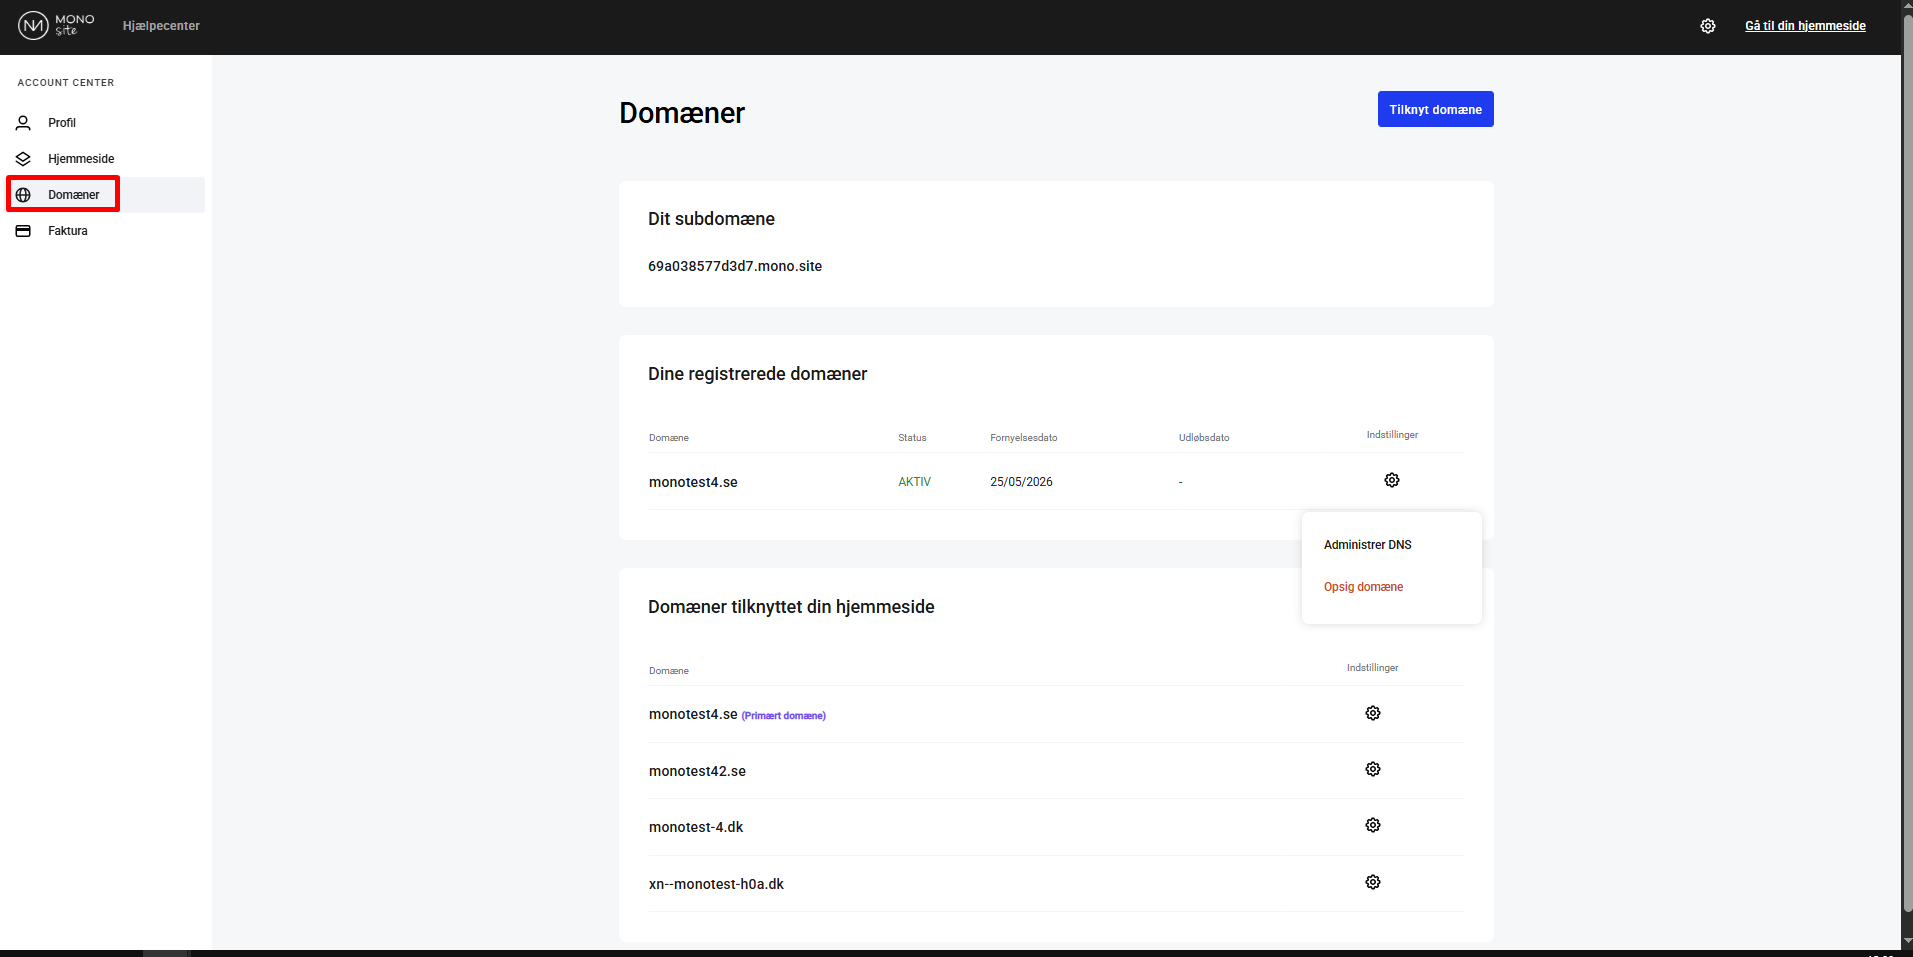Select Administrer DNS from the menu
The width and height of the screenshot is (1913, 957).
pos(1367,545)
